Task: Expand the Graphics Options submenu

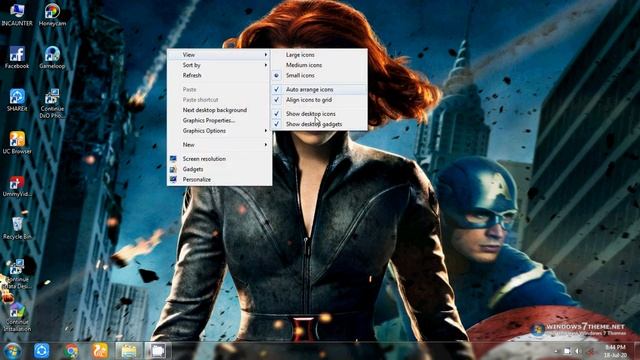Action: pos(219,131)
